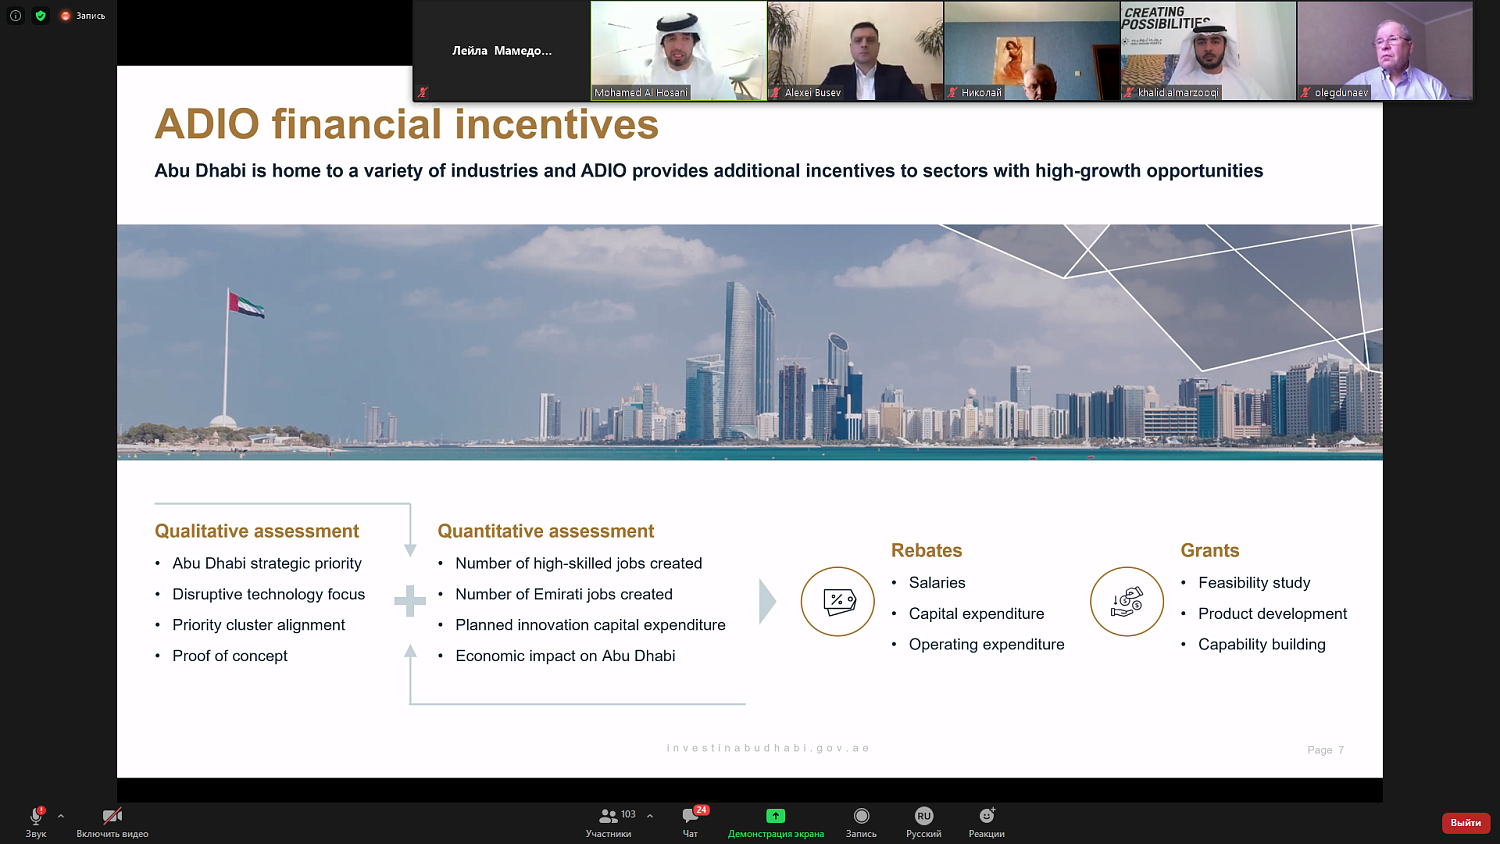Image resolution: width=1500 pixels, height=844 pixels.
Task: Click "Number of high-skilled jobs created" bullet
Action: [x=579, y=564]
